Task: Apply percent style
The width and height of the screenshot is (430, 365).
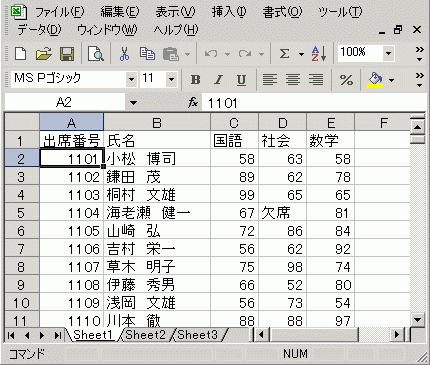Action: coord(346,80)
